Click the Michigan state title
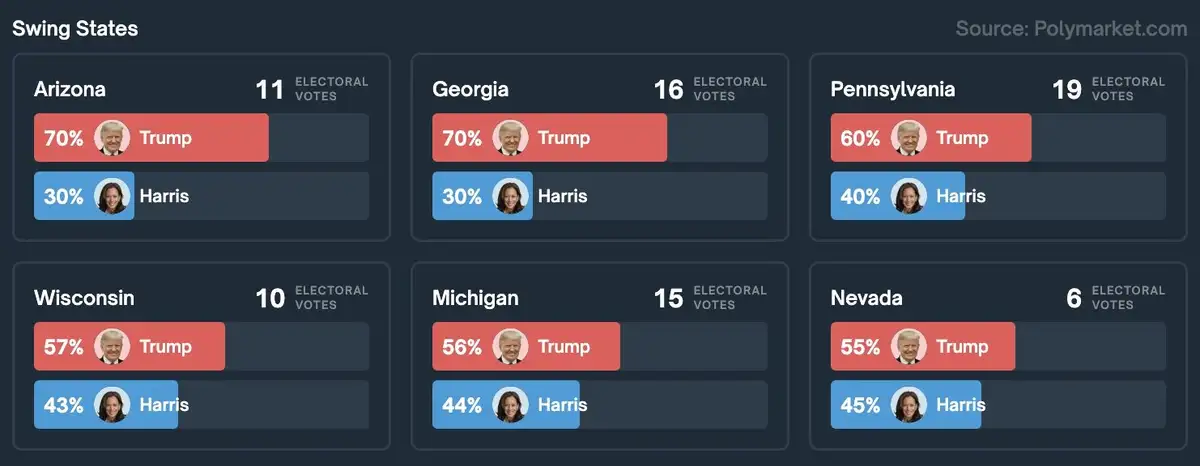This screenshot has height=466, width=1200. click(475, 298)
